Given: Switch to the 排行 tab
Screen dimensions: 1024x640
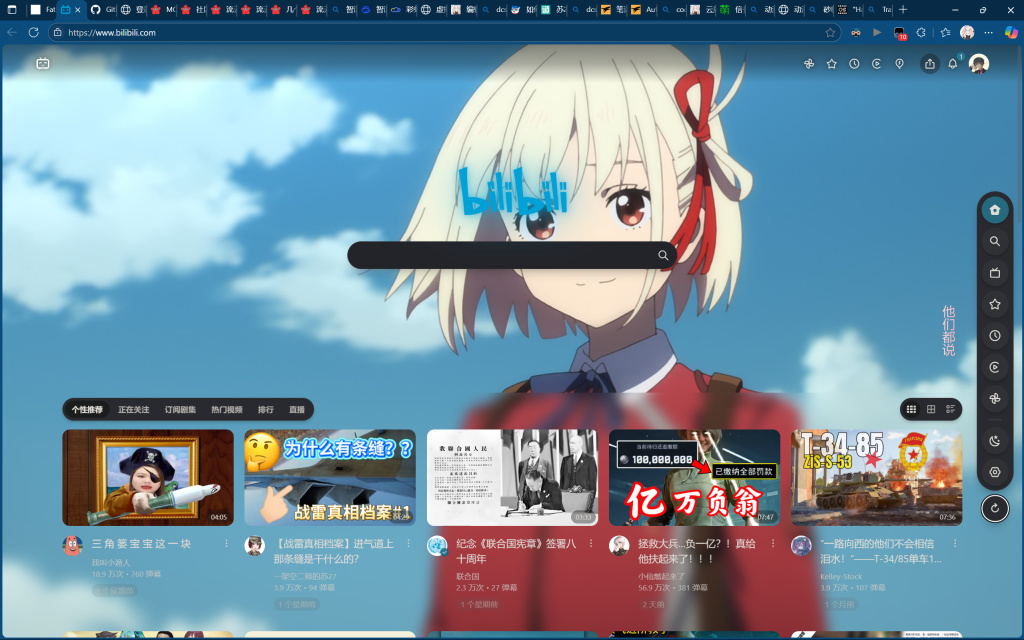Looking at the screenshot, I should pos(266,409).
